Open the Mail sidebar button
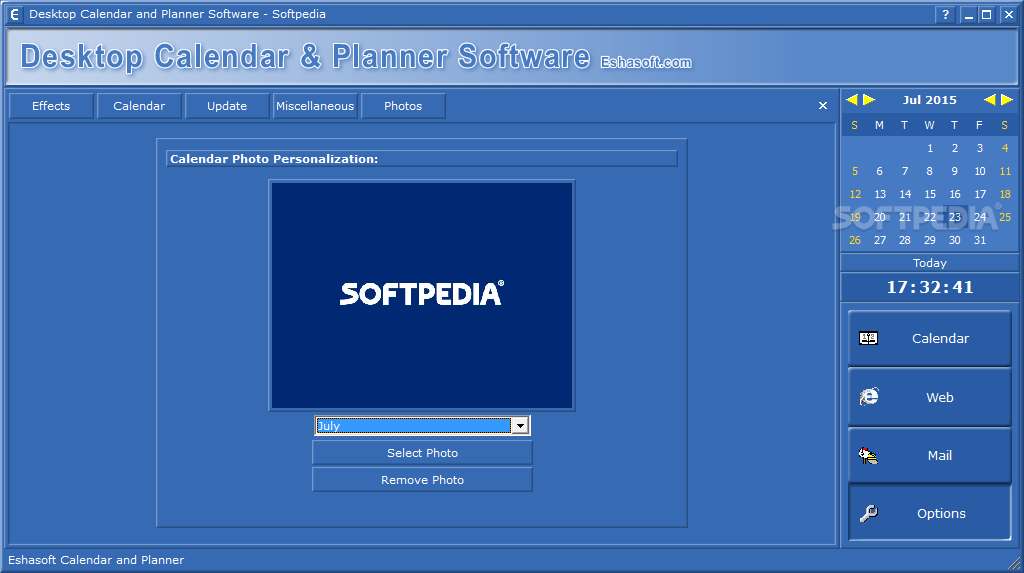The width and height of the screenshot is (1024, 573). (929, 455)
